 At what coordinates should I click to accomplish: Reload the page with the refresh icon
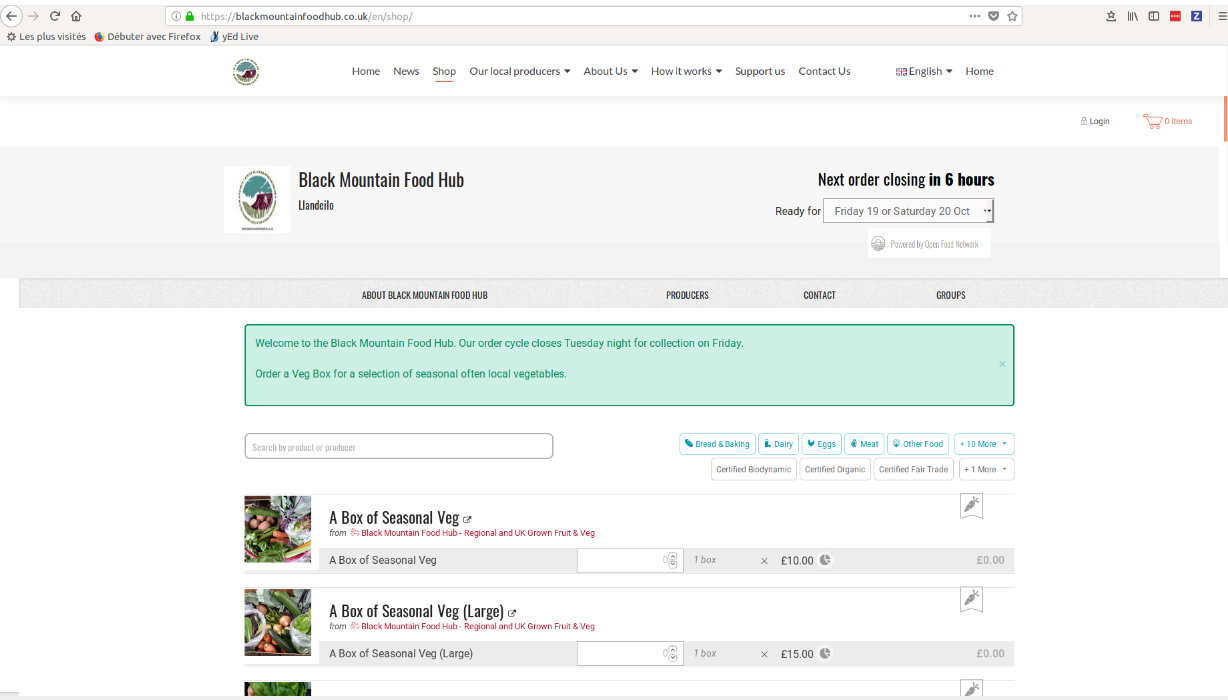(55, 16)
